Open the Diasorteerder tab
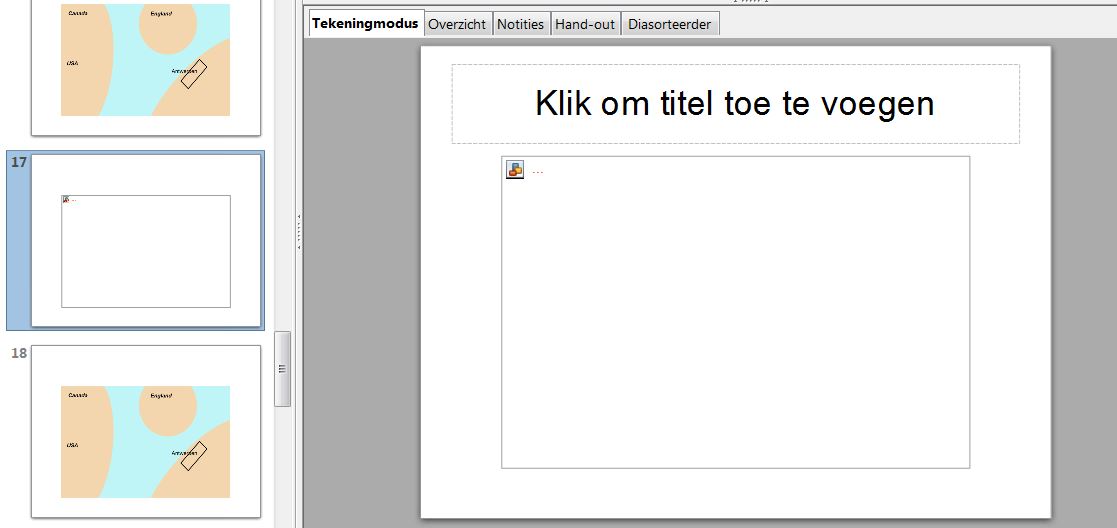Screen dimensions: 1117x528 point(669,24)
